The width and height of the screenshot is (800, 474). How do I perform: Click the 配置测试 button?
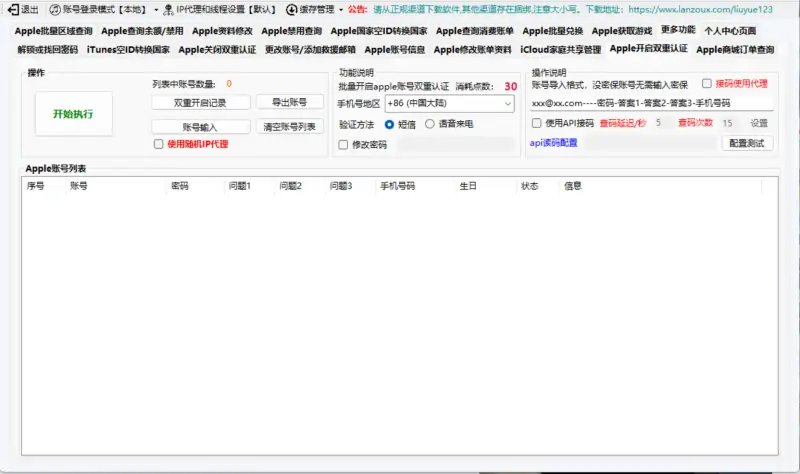coord(747,143)
